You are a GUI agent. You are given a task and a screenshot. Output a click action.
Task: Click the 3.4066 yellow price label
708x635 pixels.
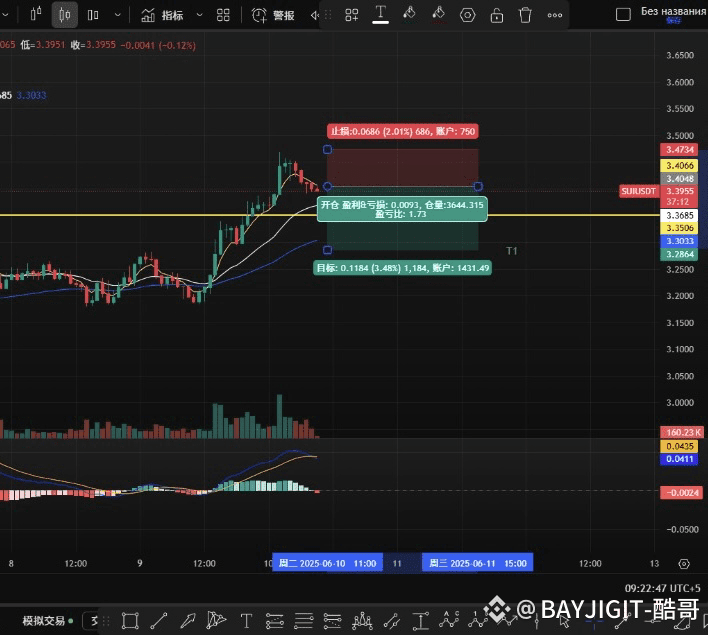click(679, 165)
